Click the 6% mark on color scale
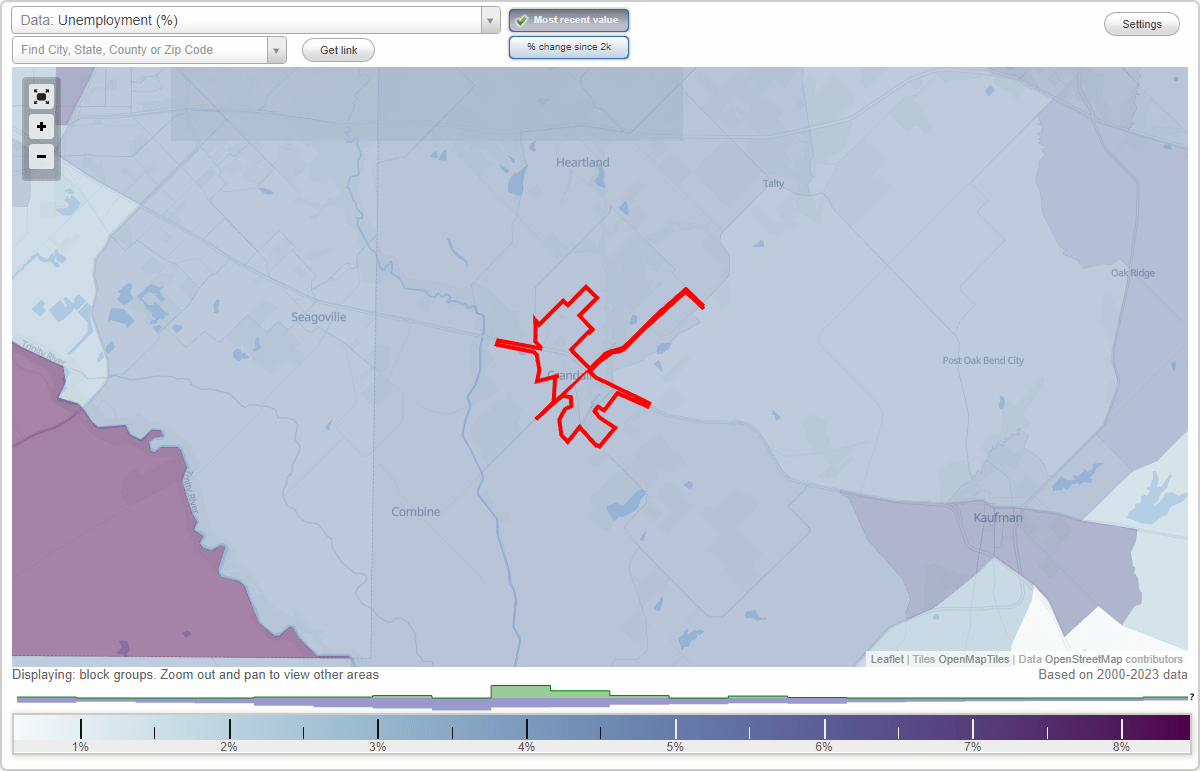Viewport: 1200px width, 771px height. point(824,746)
